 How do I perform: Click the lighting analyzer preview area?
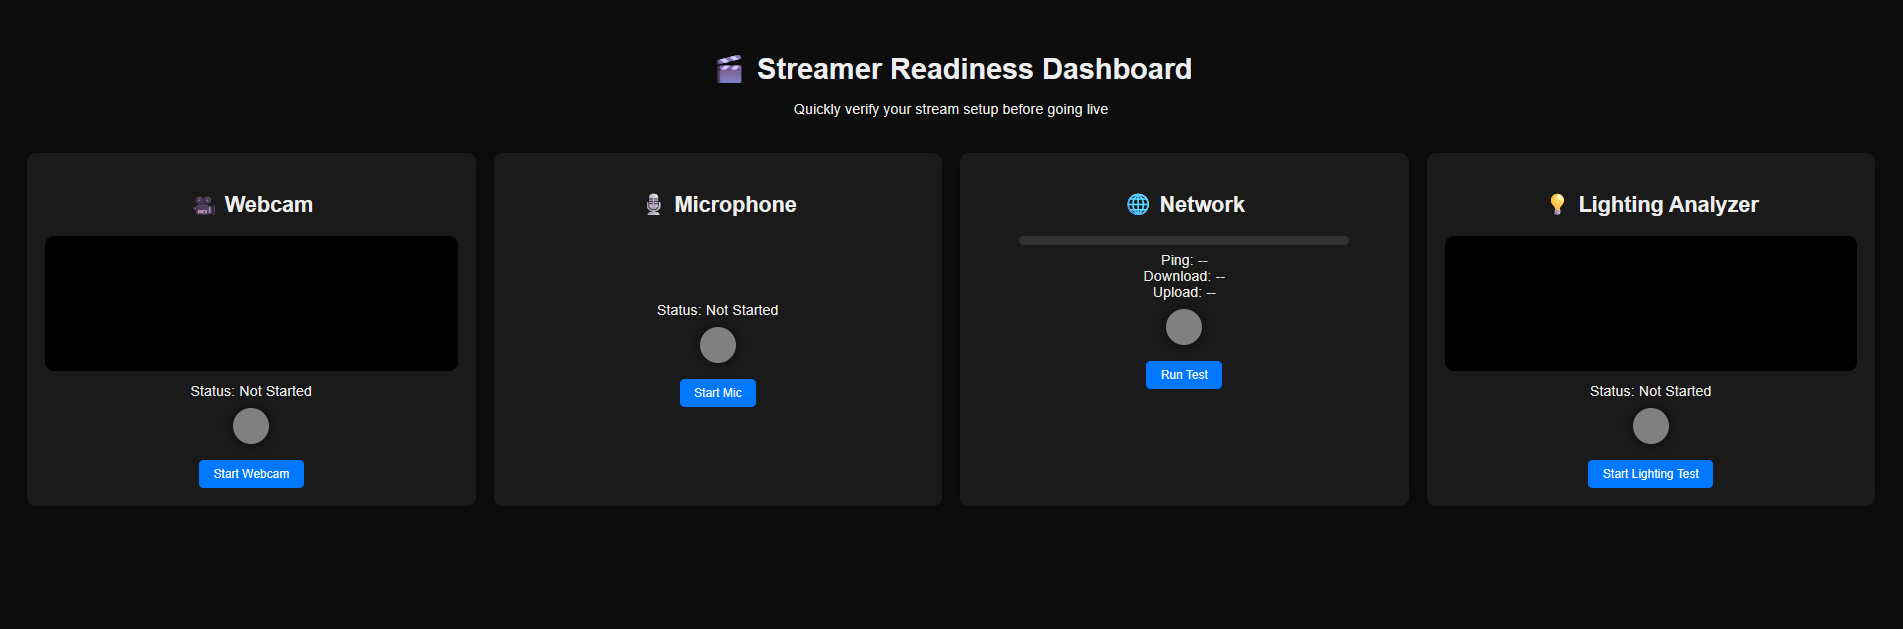(1650, 303)
